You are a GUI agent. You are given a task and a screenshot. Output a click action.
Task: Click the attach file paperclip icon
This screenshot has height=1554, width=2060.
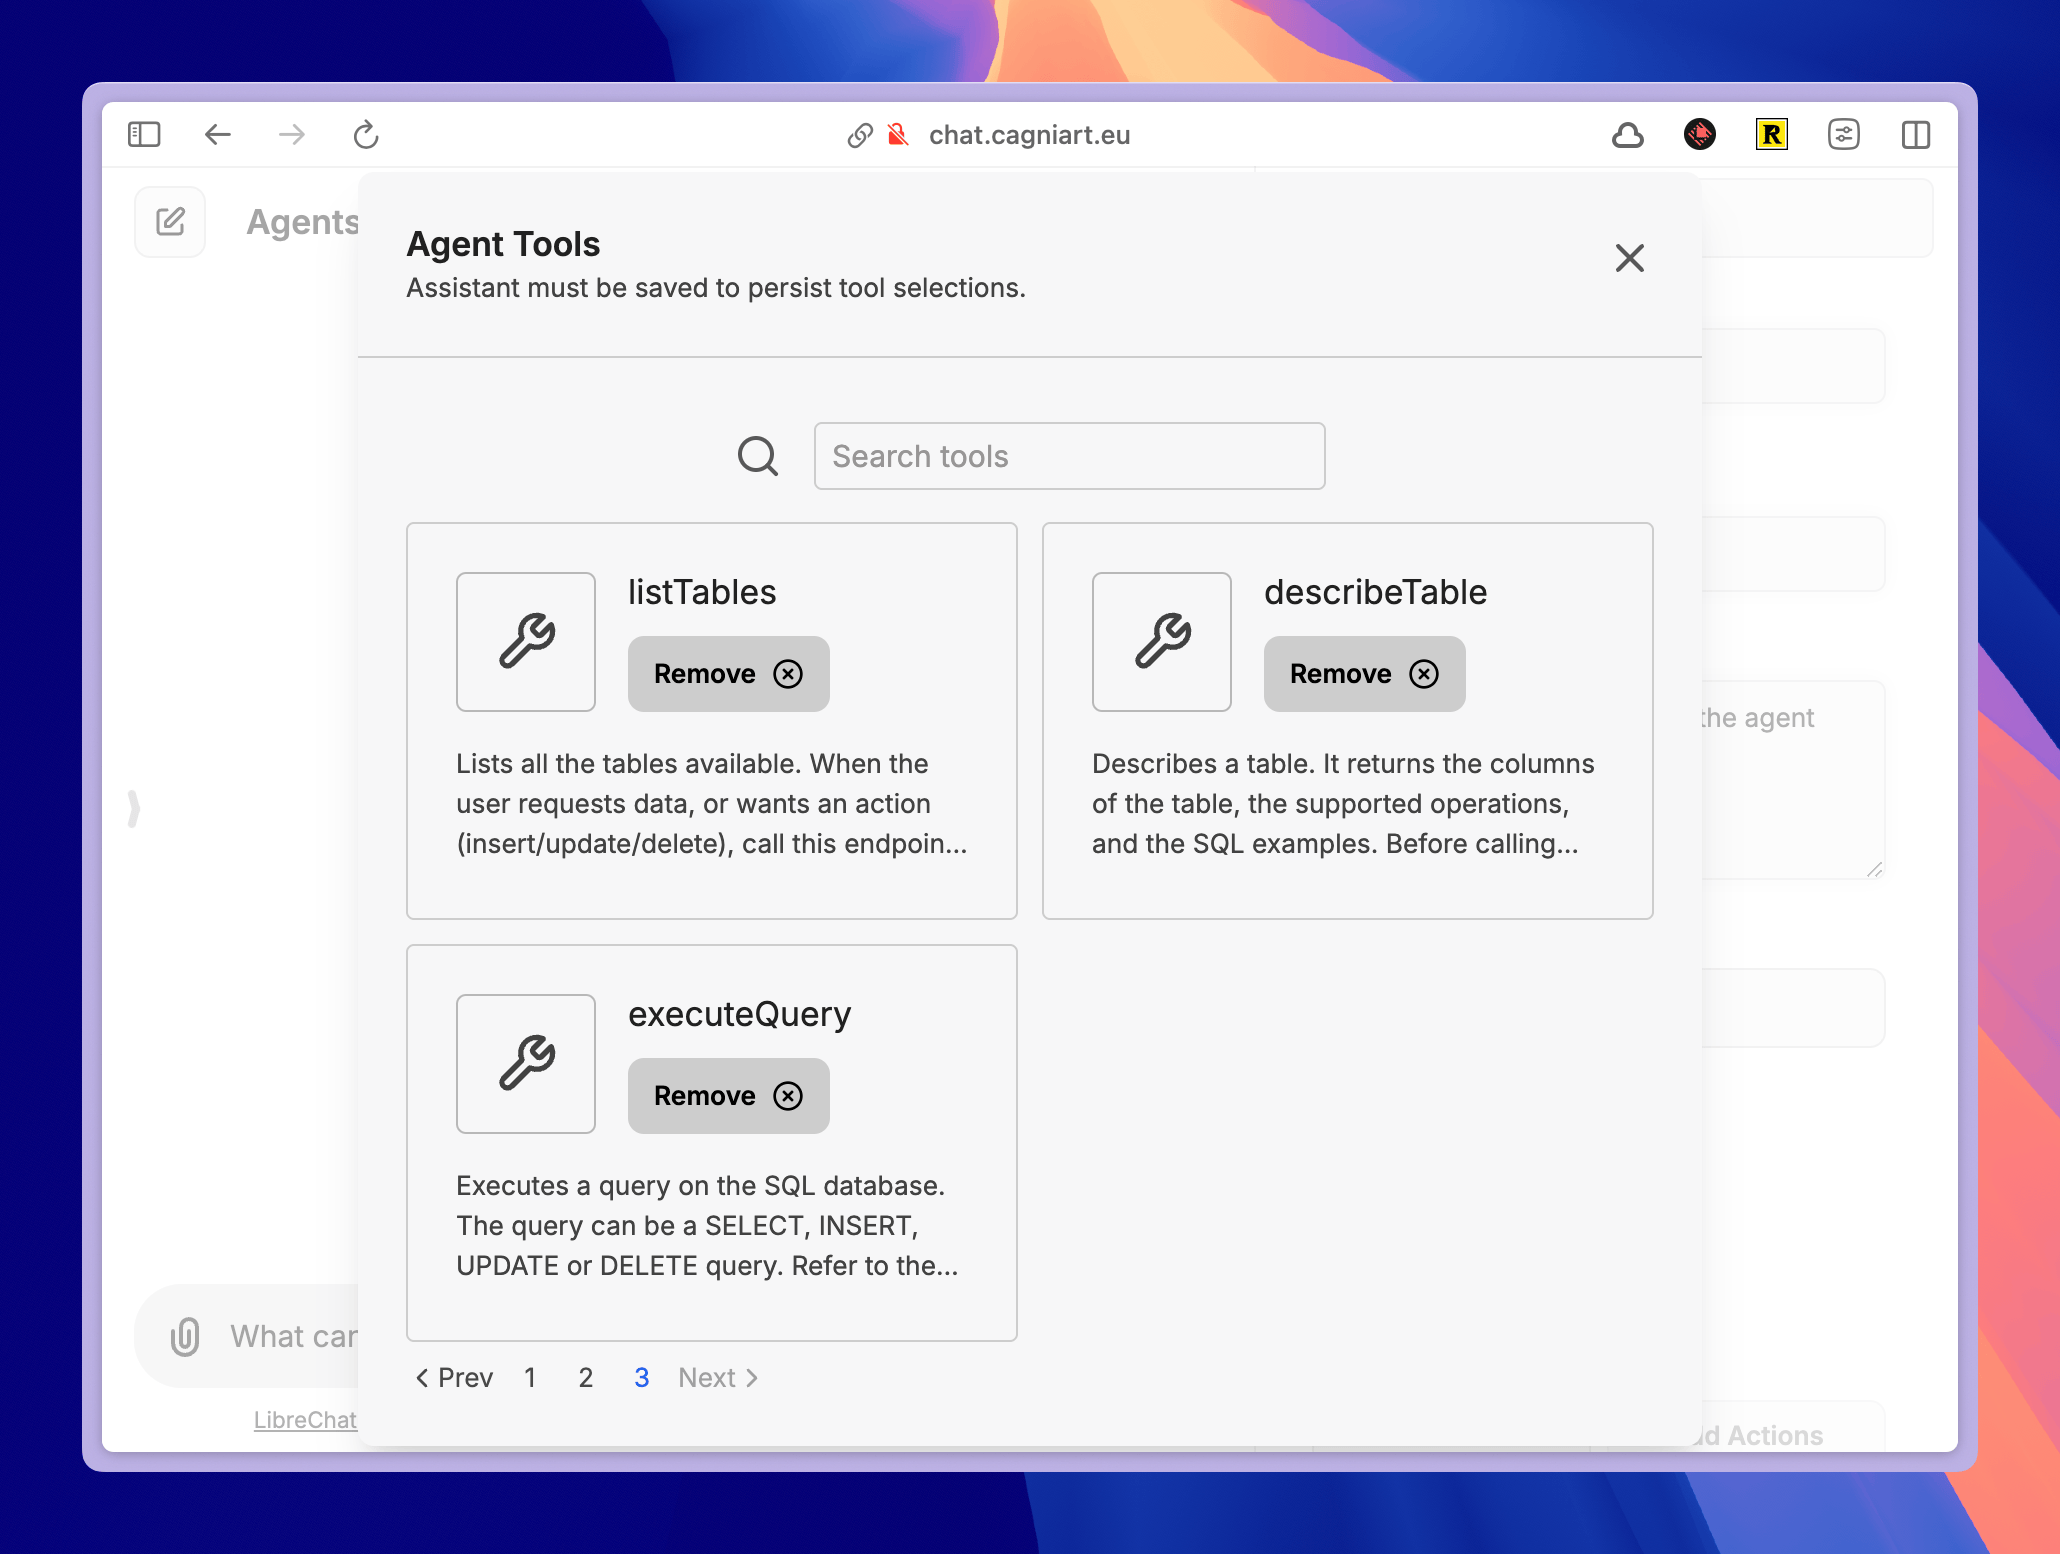tap(185, 1337)
